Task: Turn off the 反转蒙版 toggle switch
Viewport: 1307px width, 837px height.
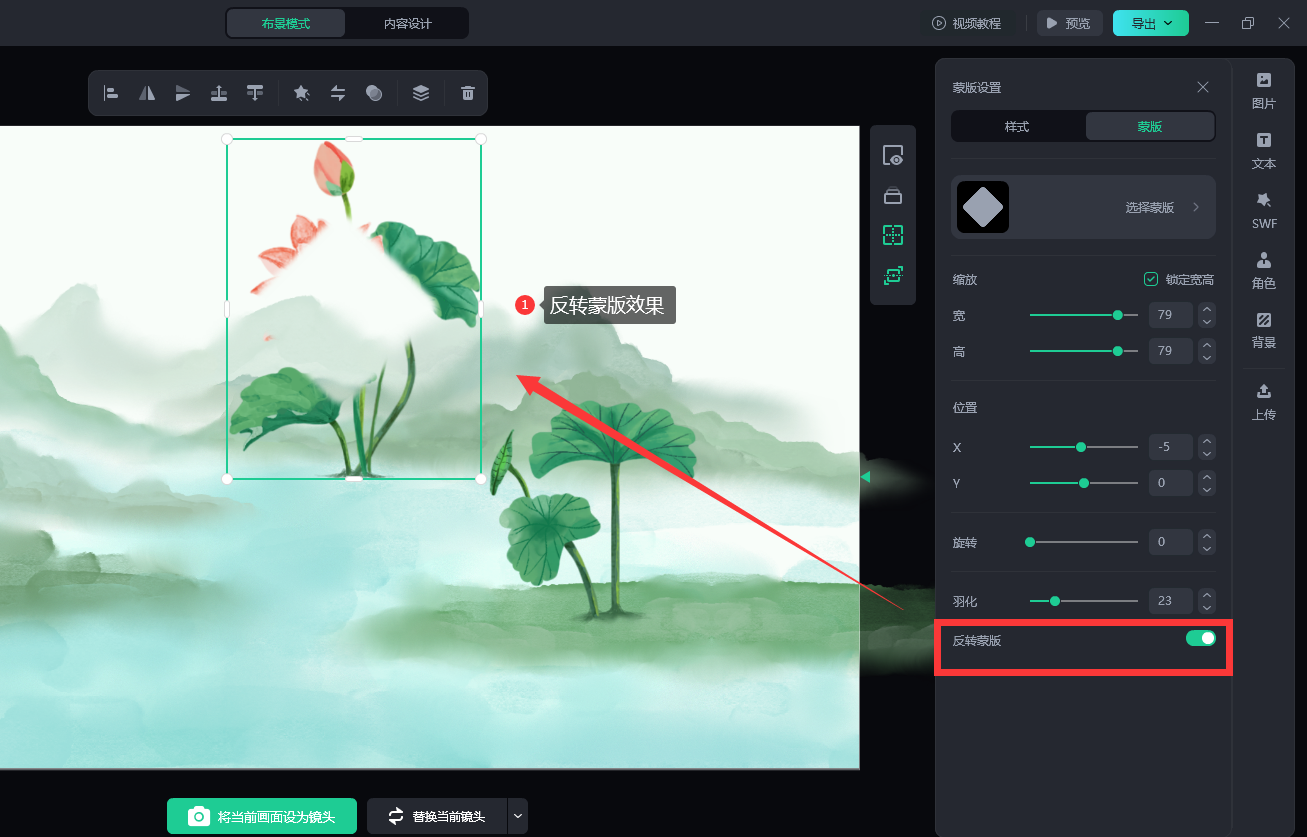Action: 1200,638
